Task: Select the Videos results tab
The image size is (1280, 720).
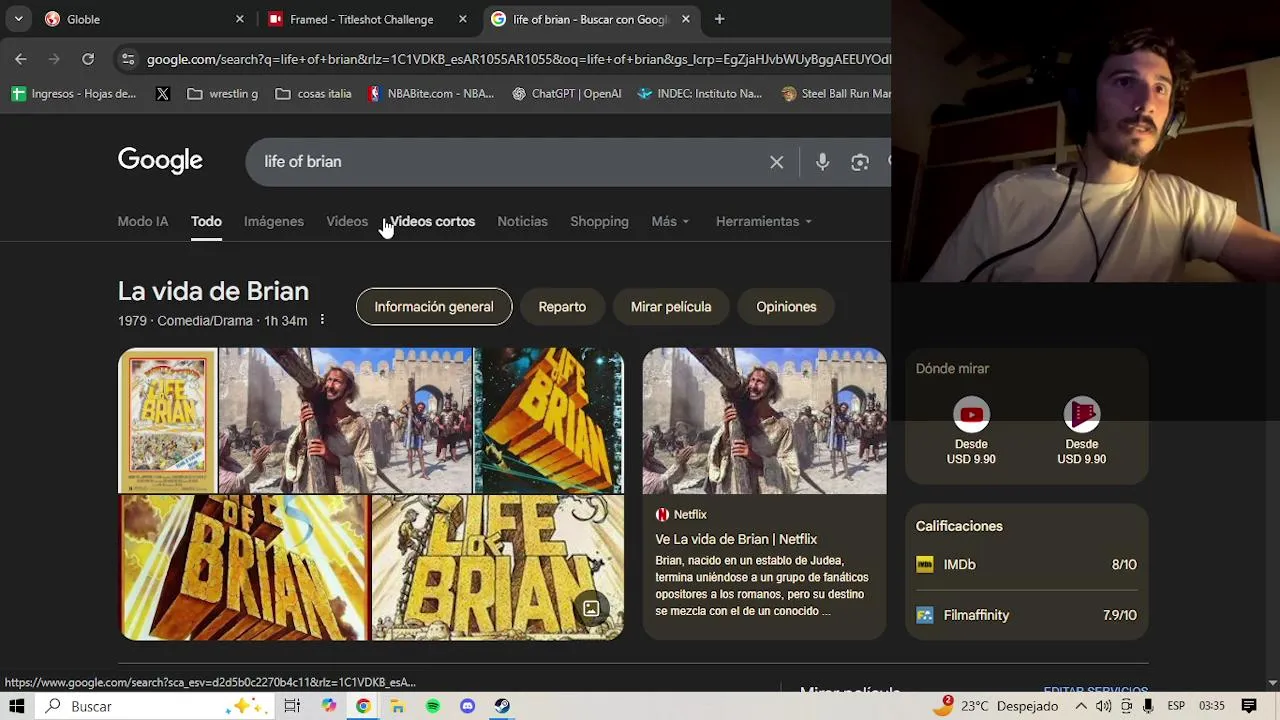Action: pyautogui.click(x=347, y=221)
